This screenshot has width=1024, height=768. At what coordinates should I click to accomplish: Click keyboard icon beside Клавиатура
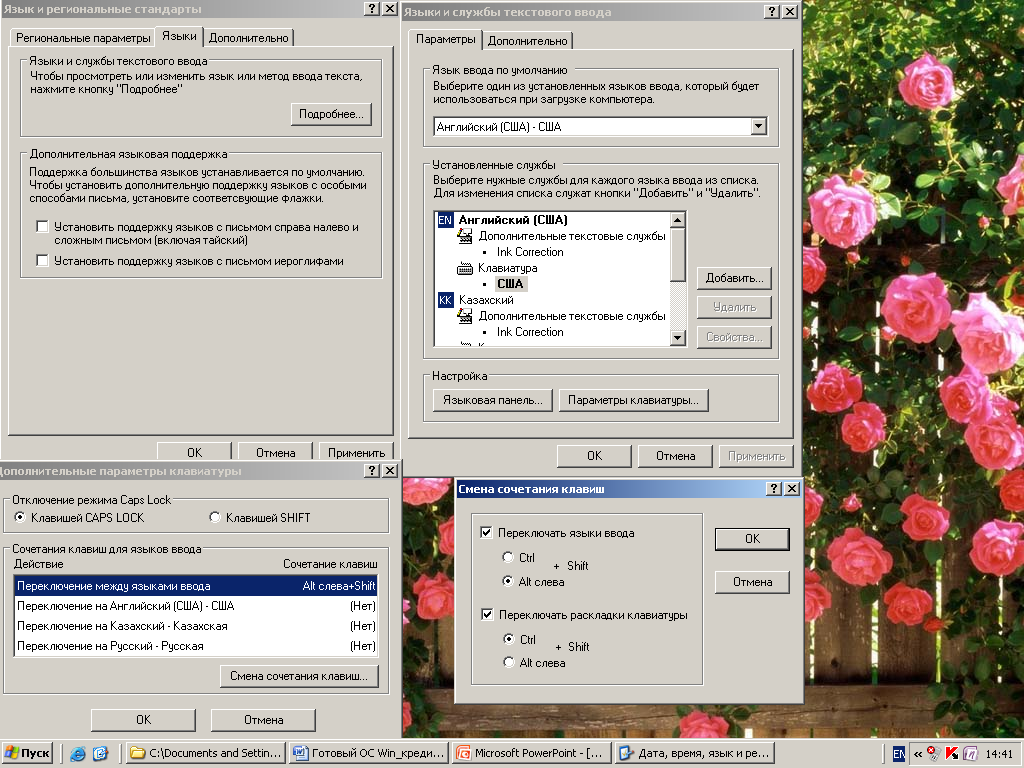click(x=465, y=268)
